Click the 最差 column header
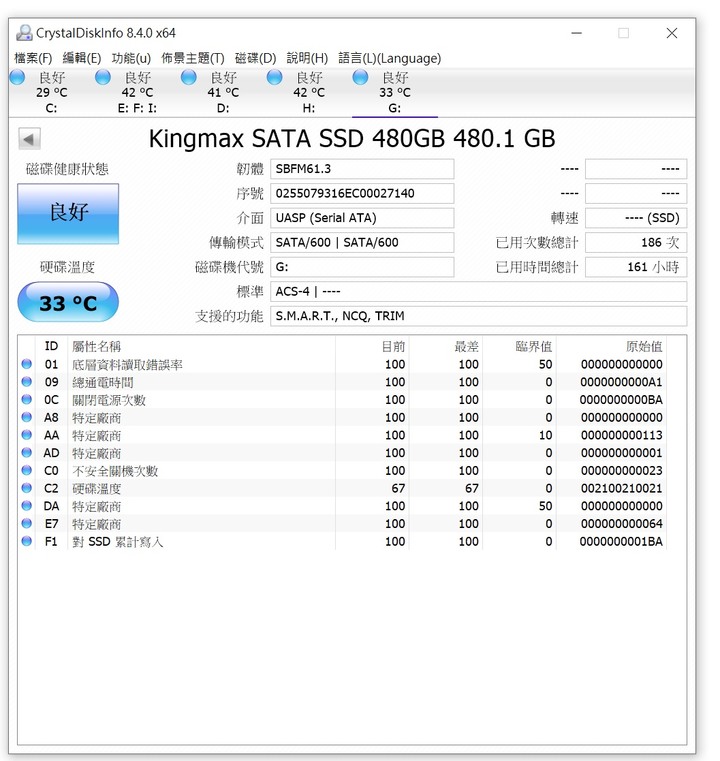This screenshot has width=720, height=761. 446,346
